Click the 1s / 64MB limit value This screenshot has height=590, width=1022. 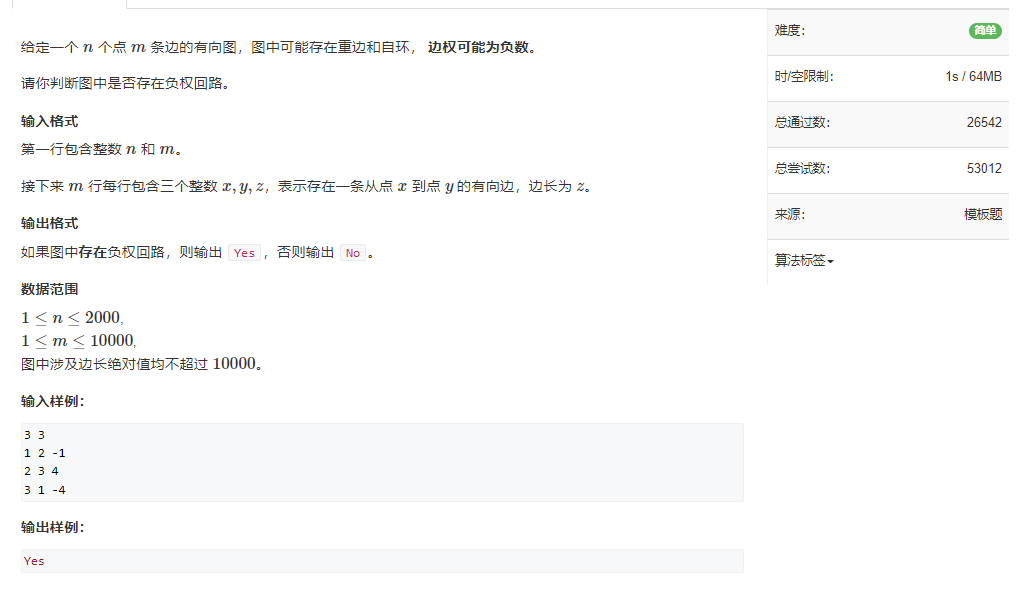tap(973, 77)
